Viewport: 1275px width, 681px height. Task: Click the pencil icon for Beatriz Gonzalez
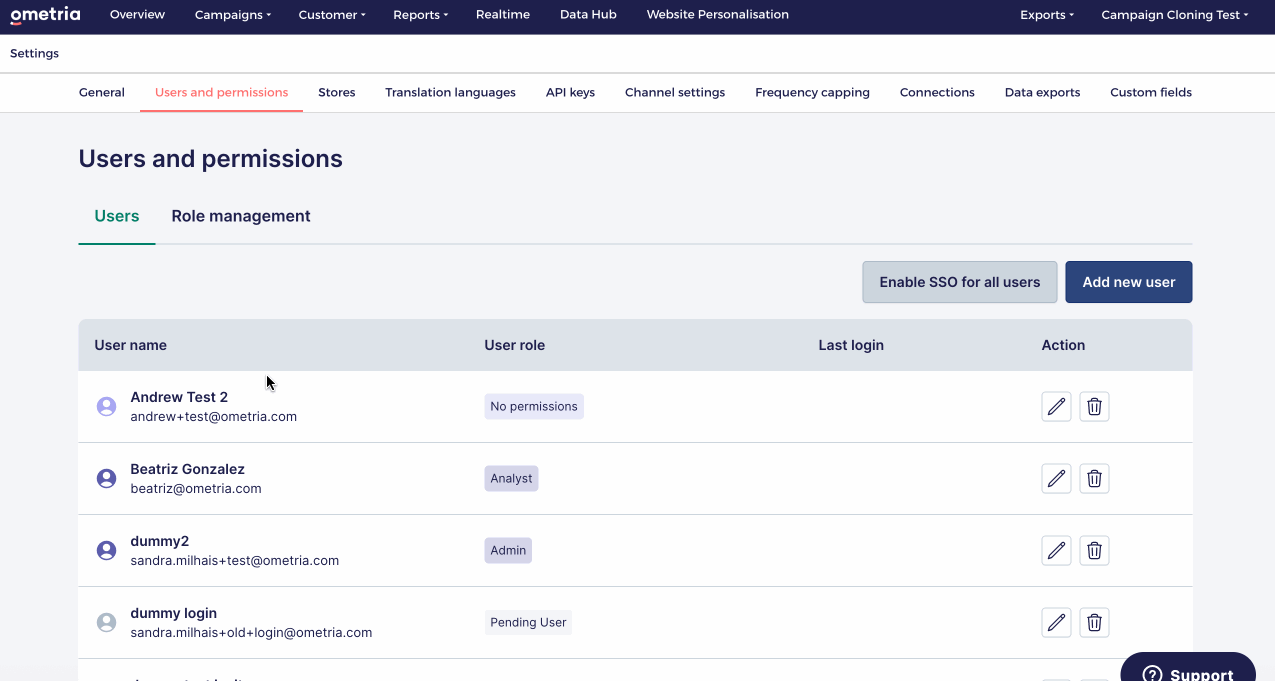coord(1056,478)
